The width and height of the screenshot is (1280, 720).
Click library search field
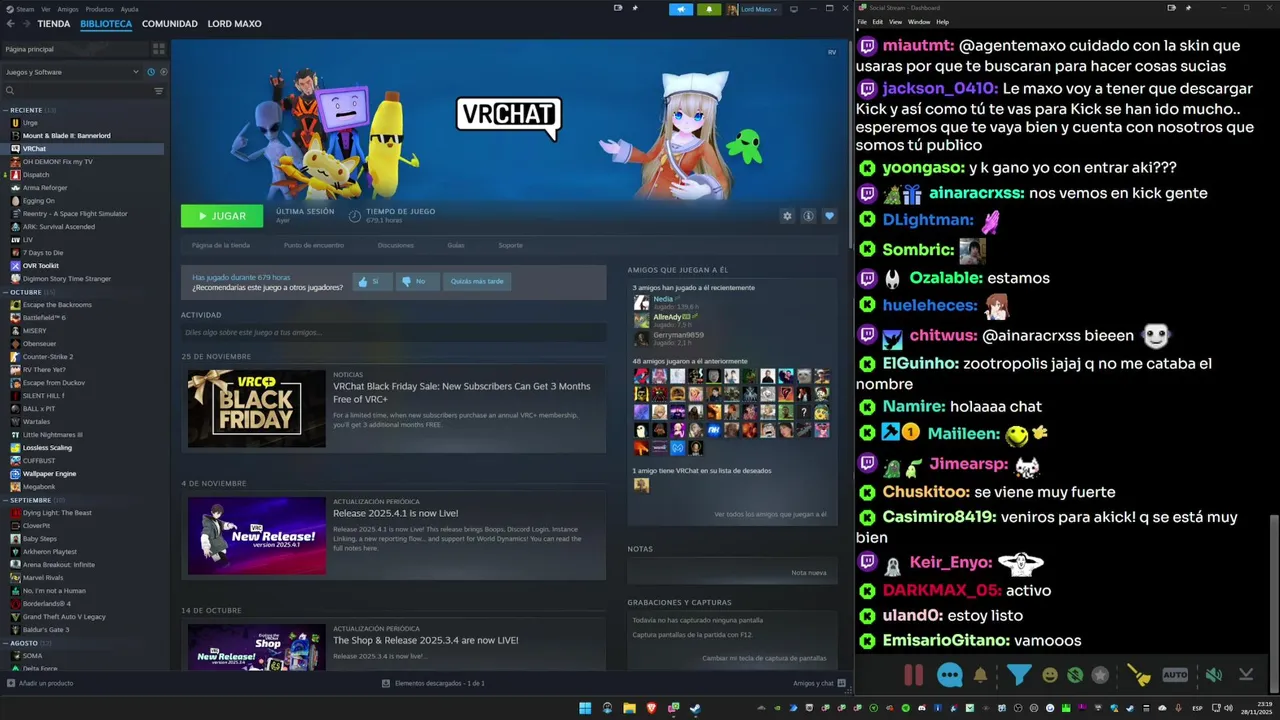point(78,91)
